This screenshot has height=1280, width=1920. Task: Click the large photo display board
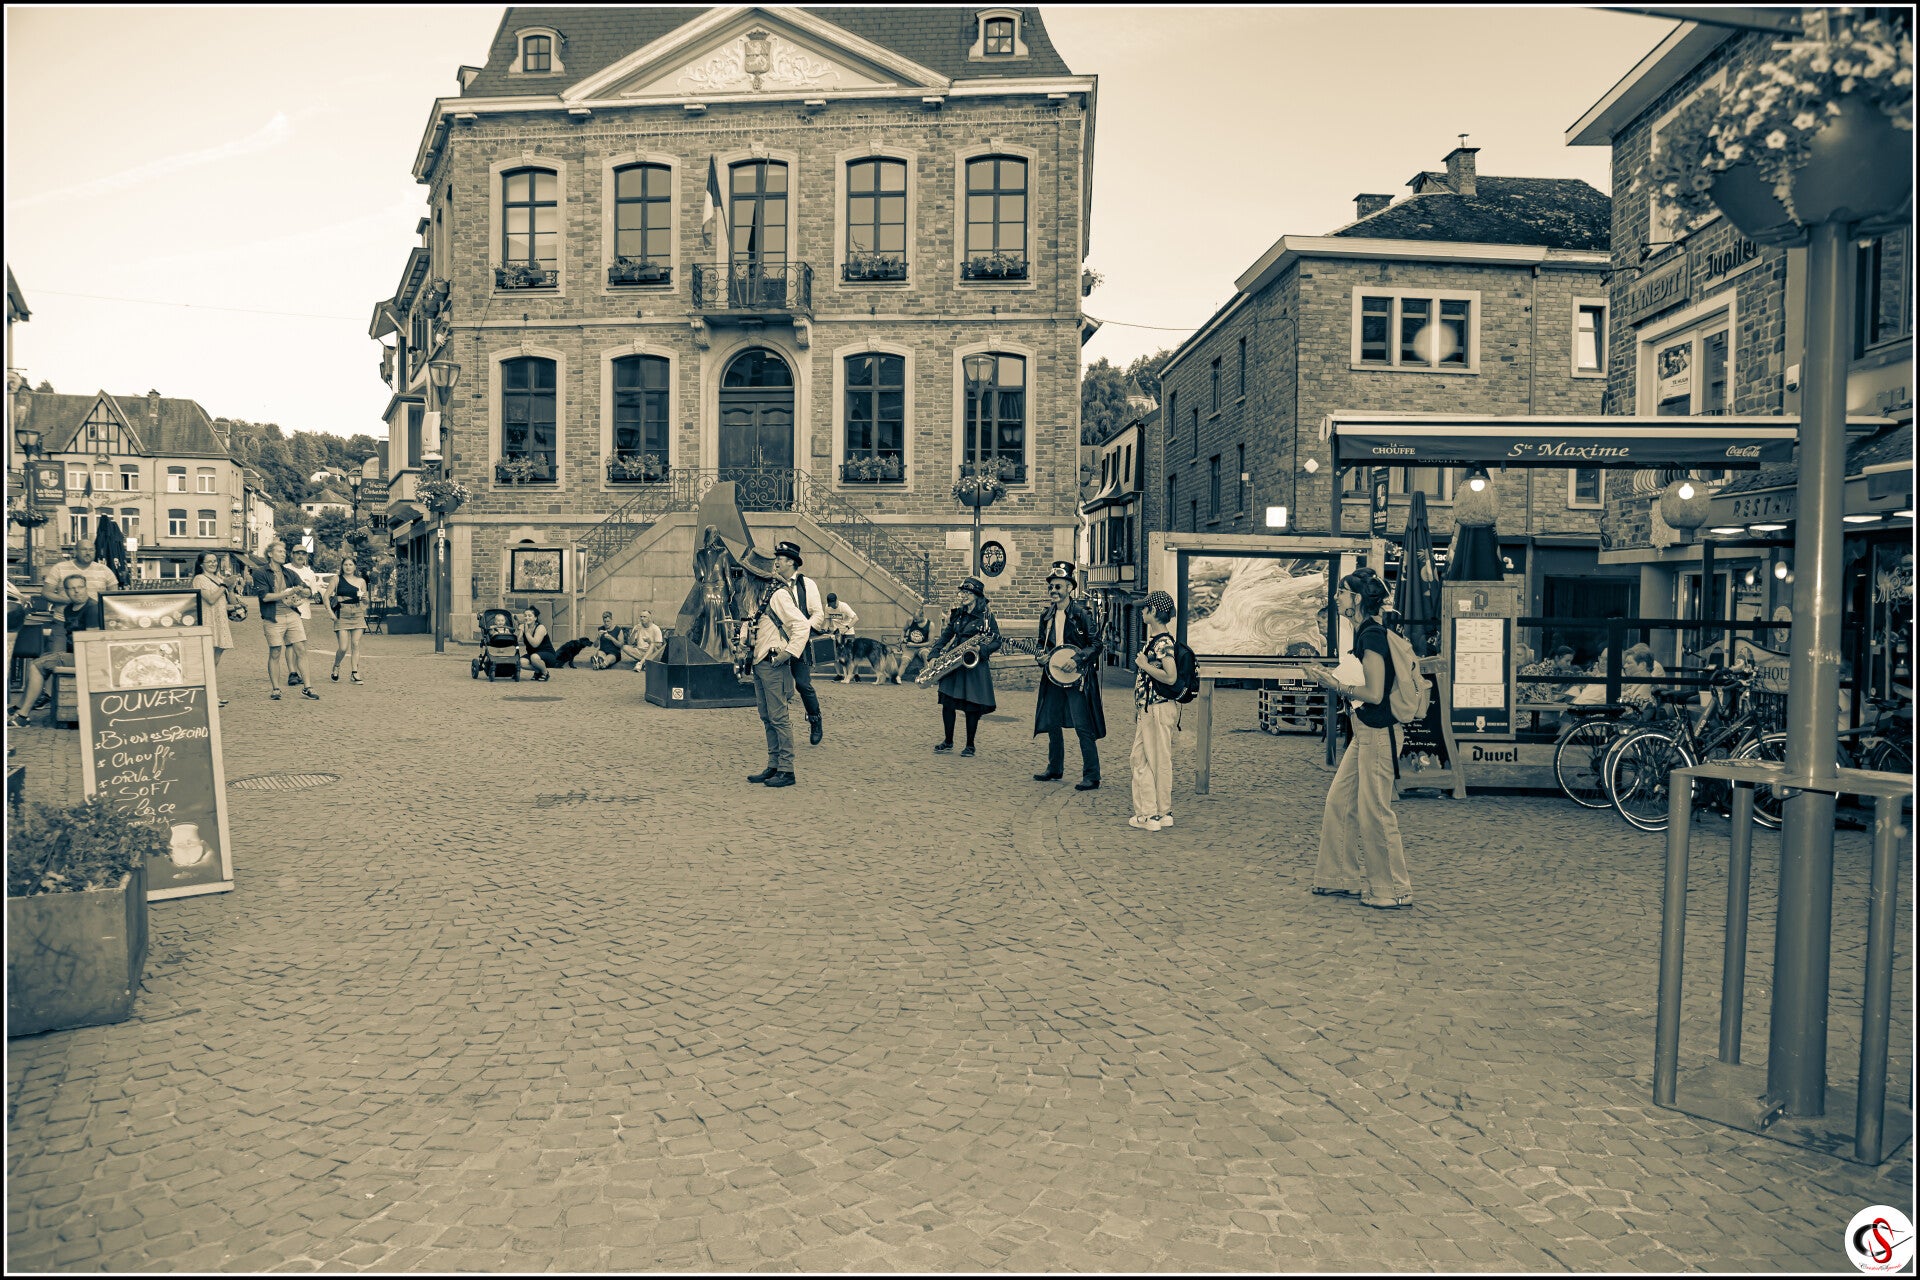pyautogui.click(x=1257, y=606)
